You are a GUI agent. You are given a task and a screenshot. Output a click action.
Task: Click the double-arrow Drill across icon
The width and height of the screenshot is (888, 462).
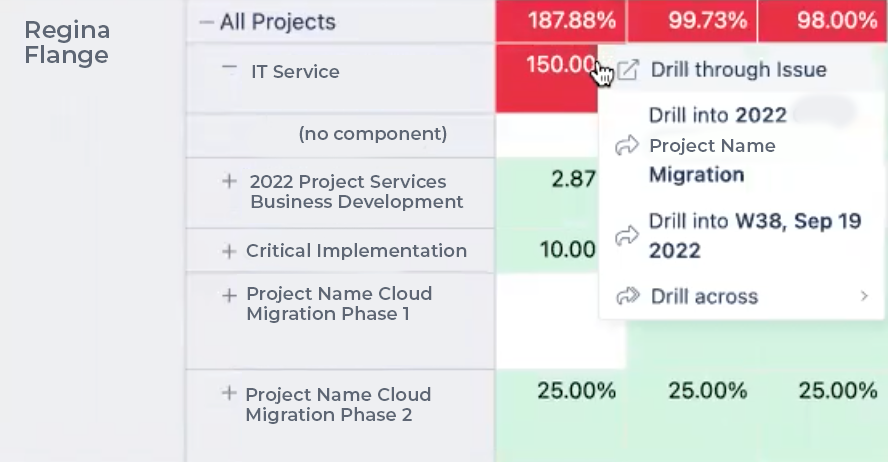[x=627, y=296]
